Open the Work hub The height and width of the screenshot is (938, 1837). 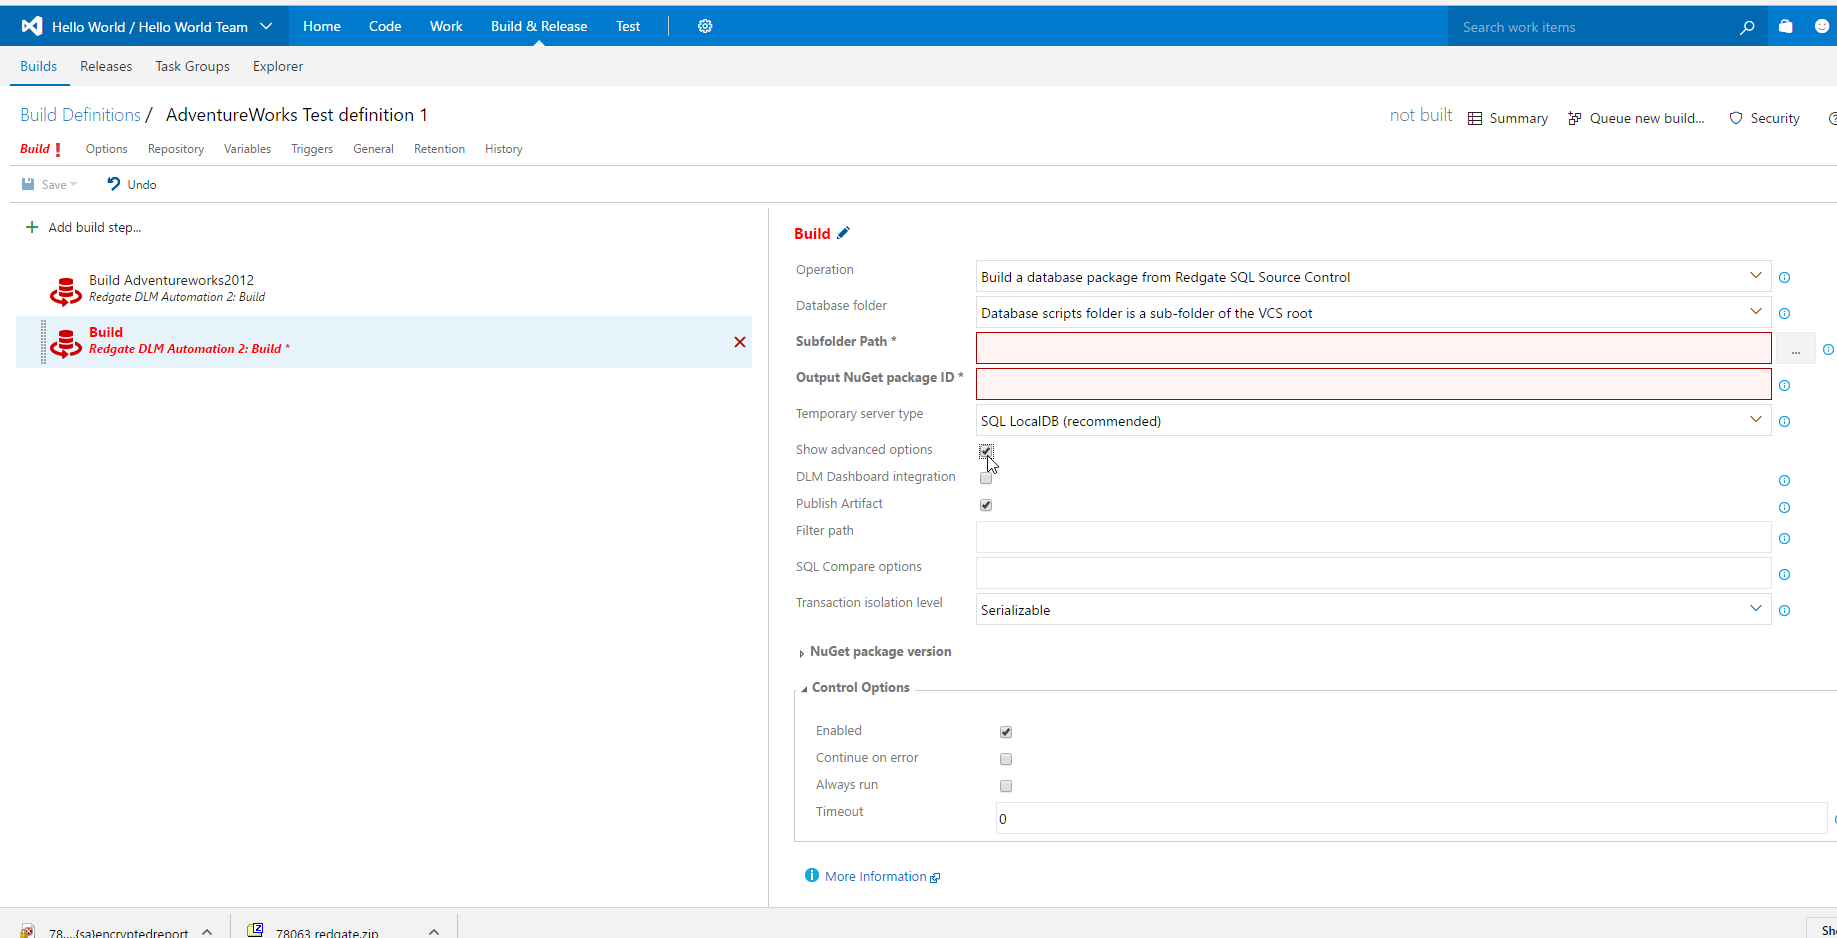[446, 26]
